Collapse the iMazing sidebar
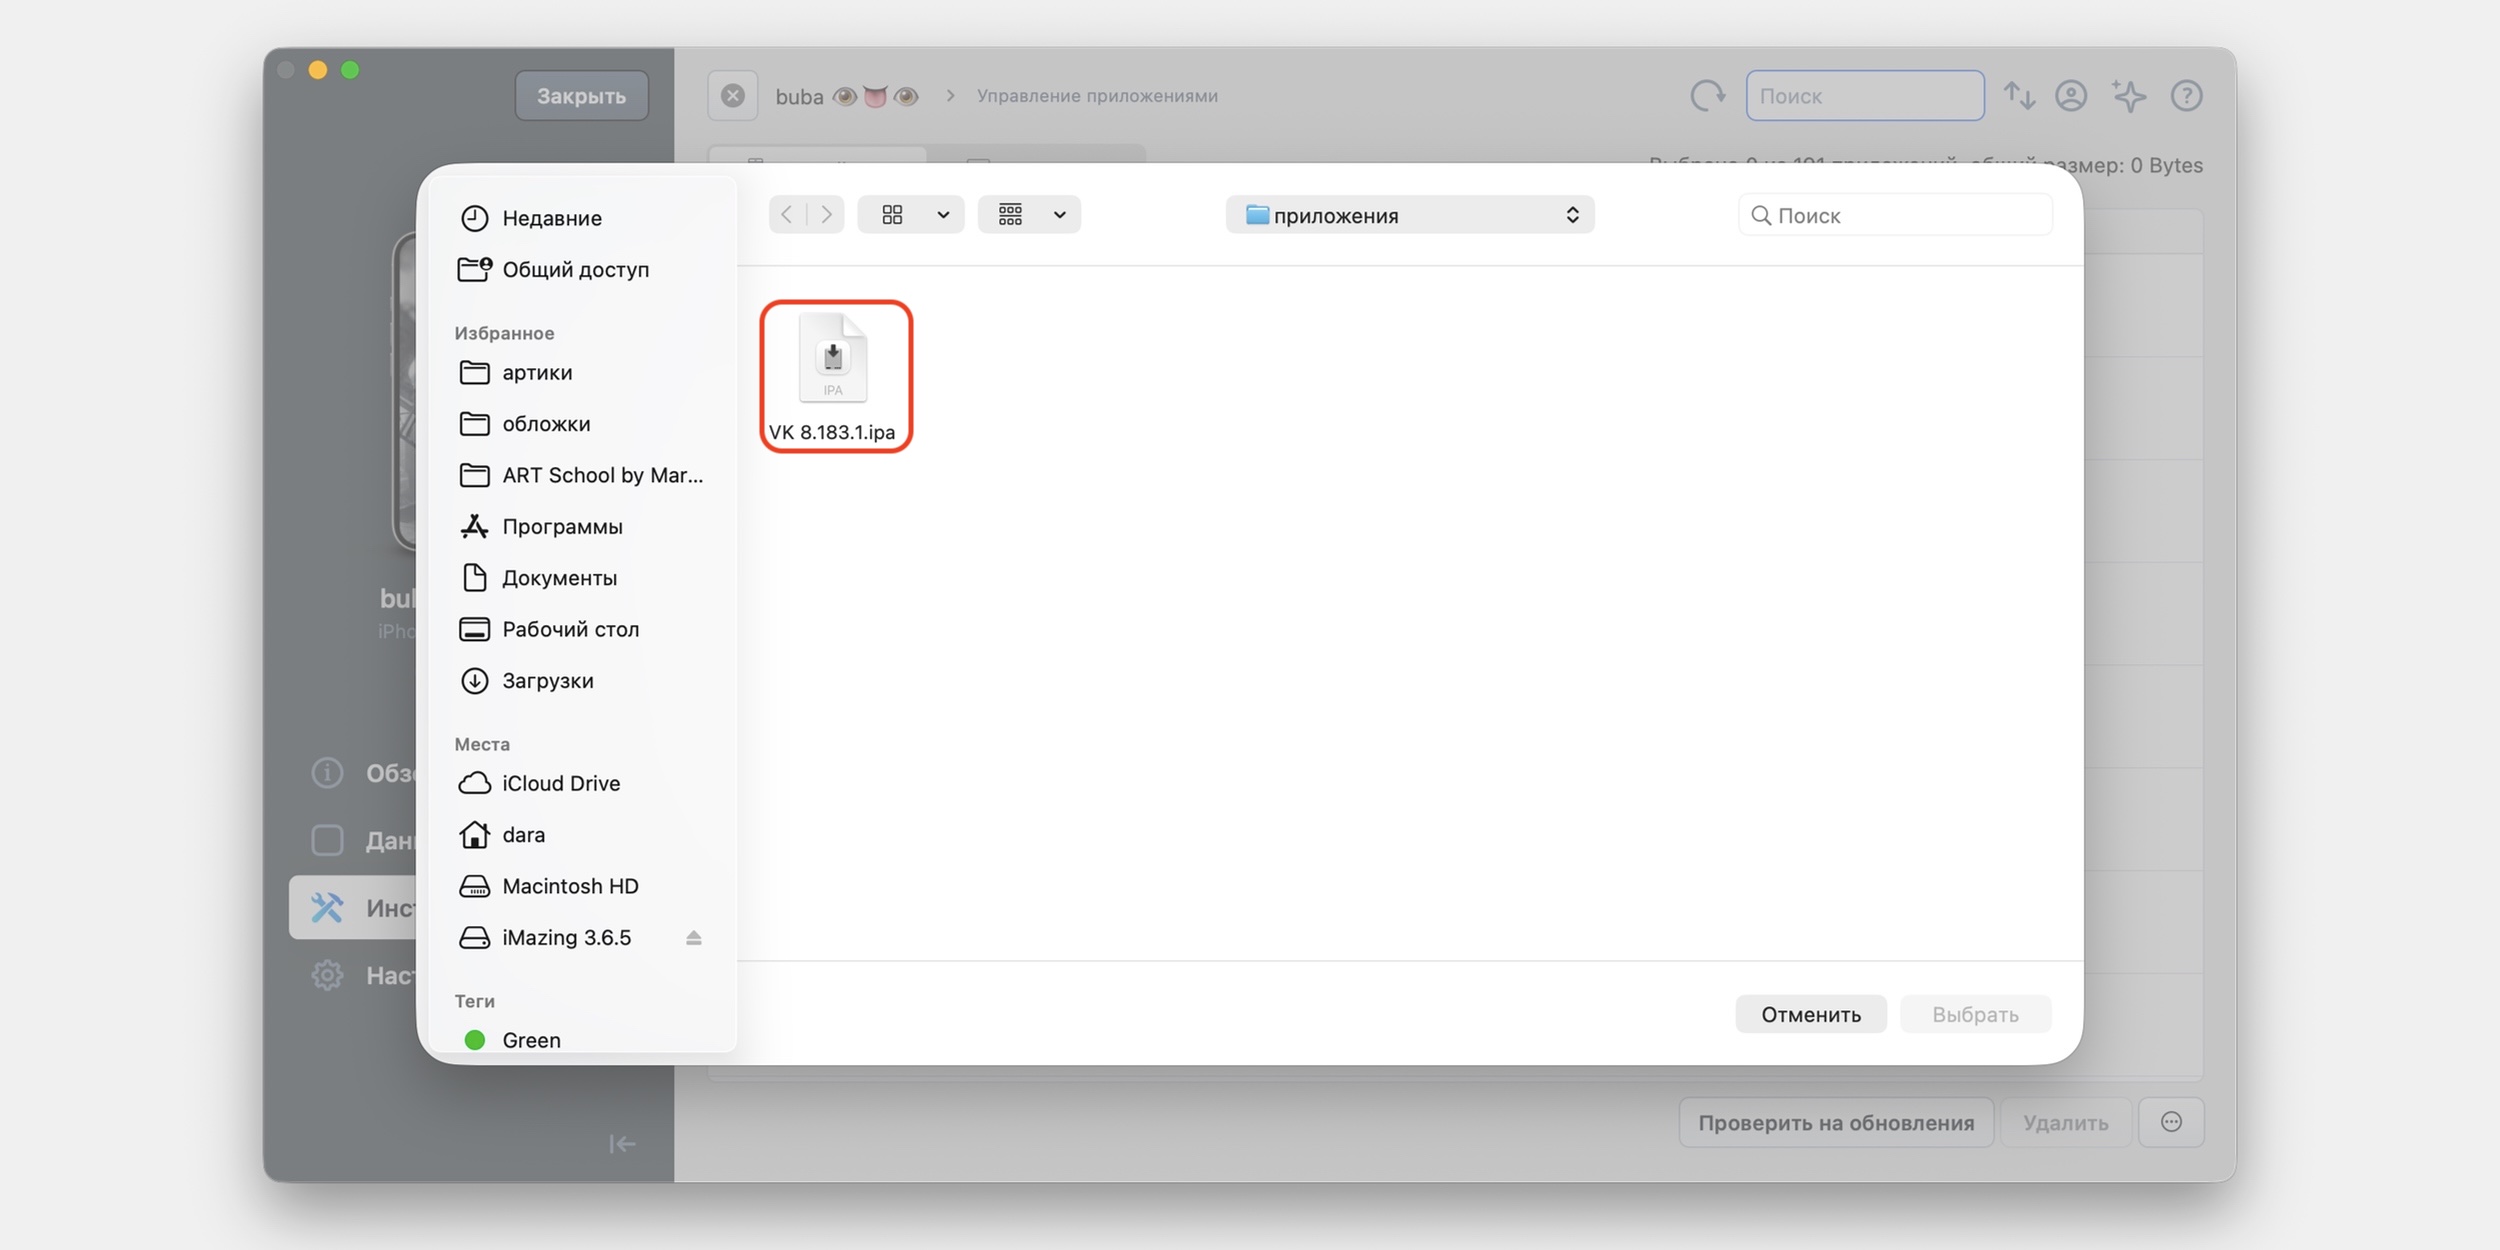This screenshot has height=1250, width=2500. coord(622,1143)
